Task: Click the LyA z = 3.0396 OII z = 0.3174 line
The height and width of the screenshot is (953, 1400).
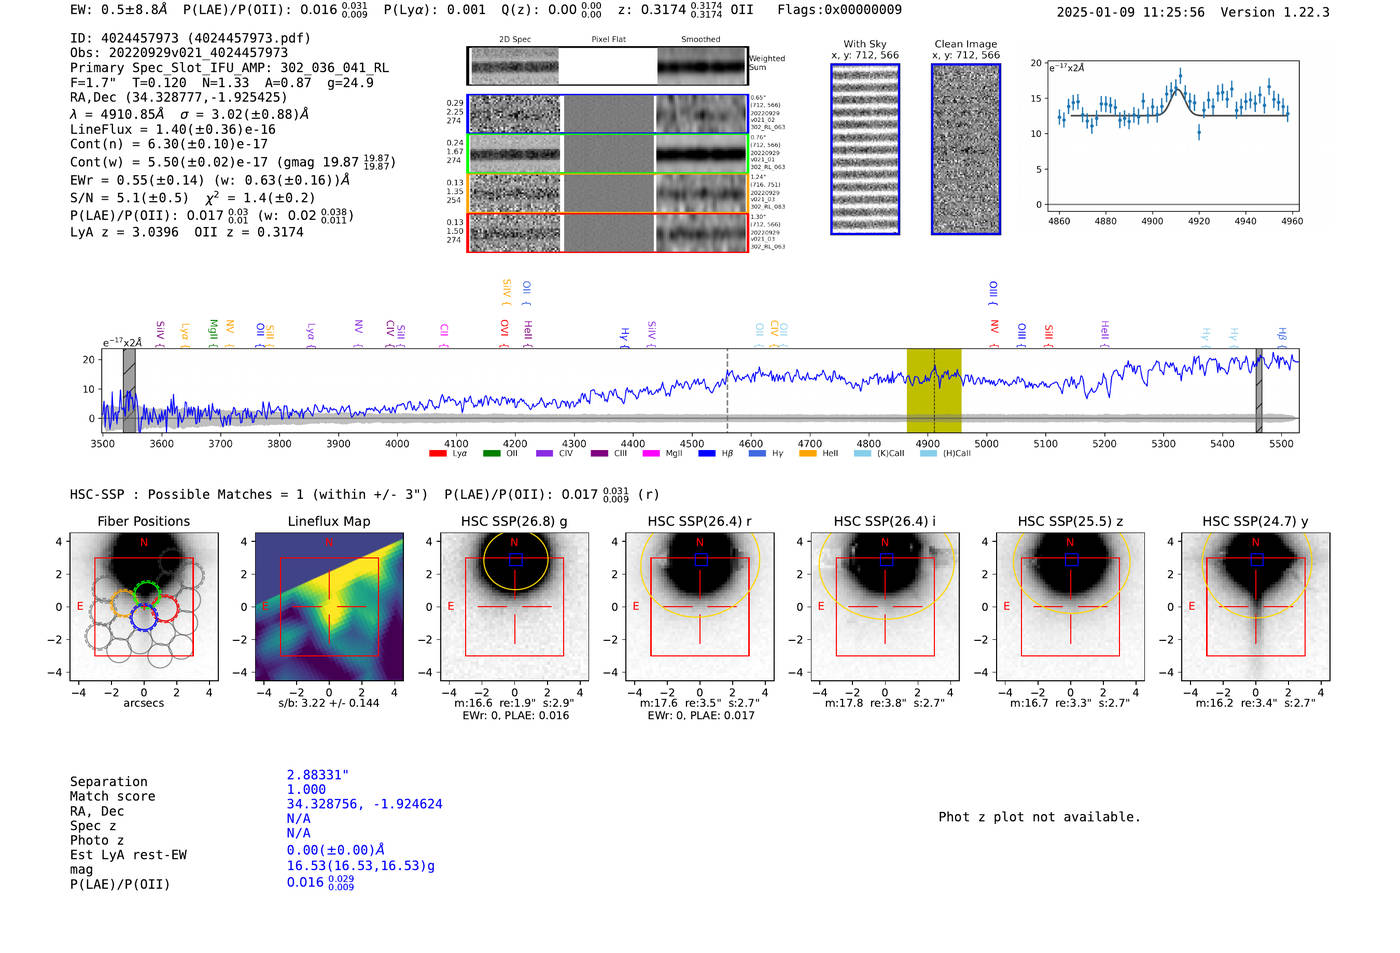Action: pos(187,231)
